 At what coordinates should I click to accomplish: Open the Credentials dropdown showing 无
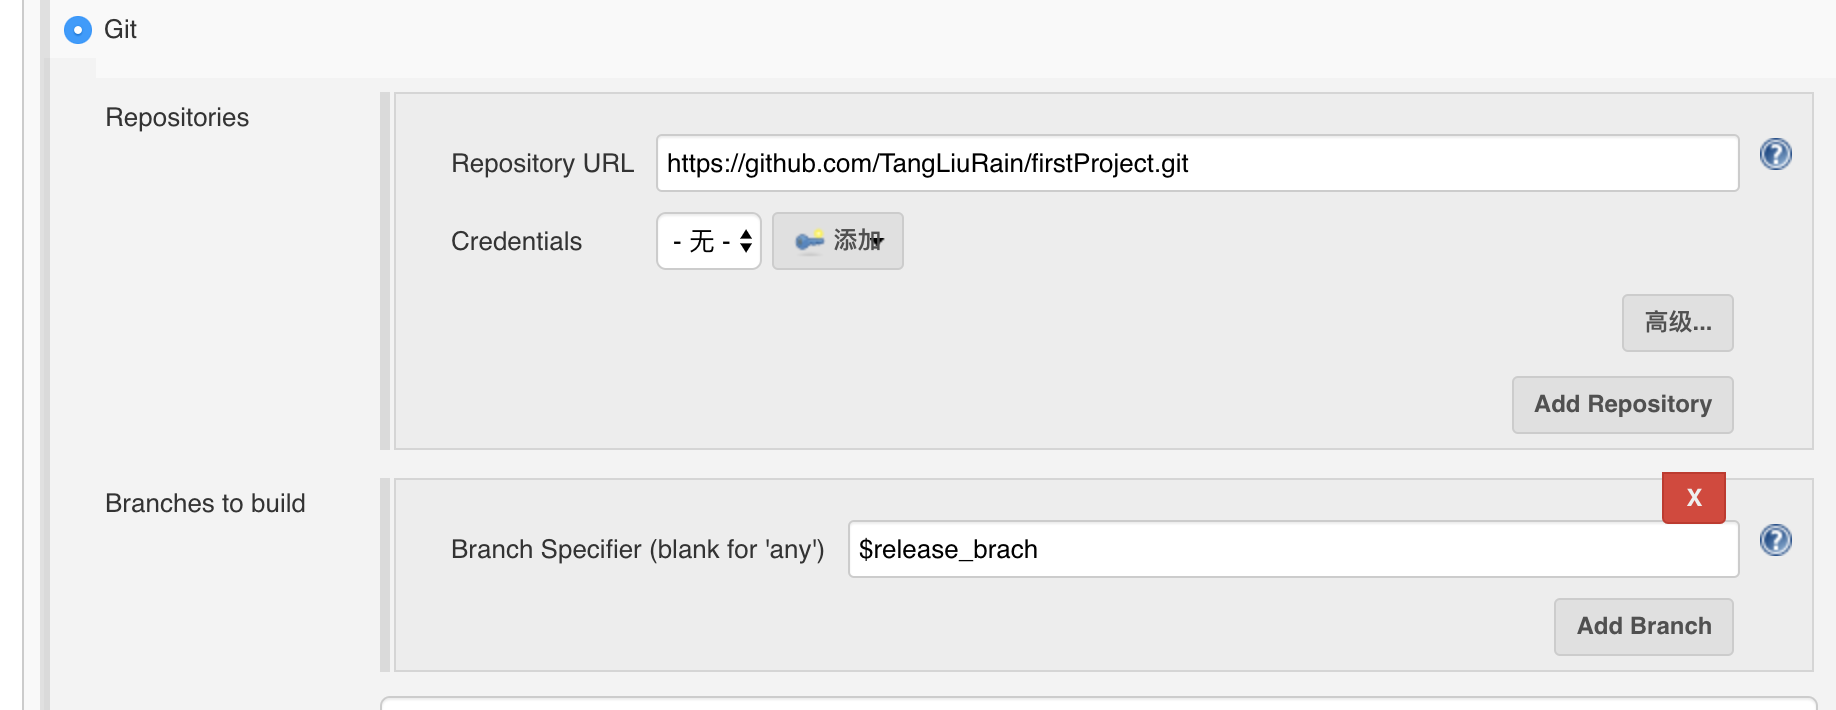(x=708, y=241)
